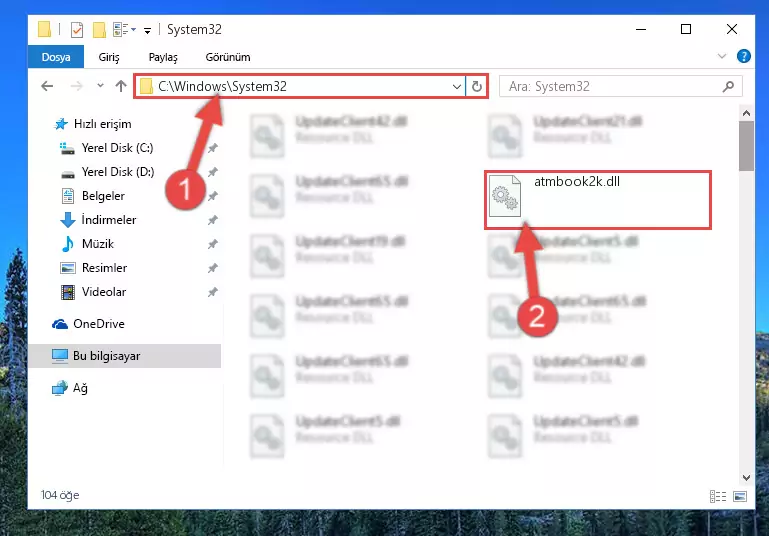Click the pin icon beside Videolar

(x=212, y=292)
